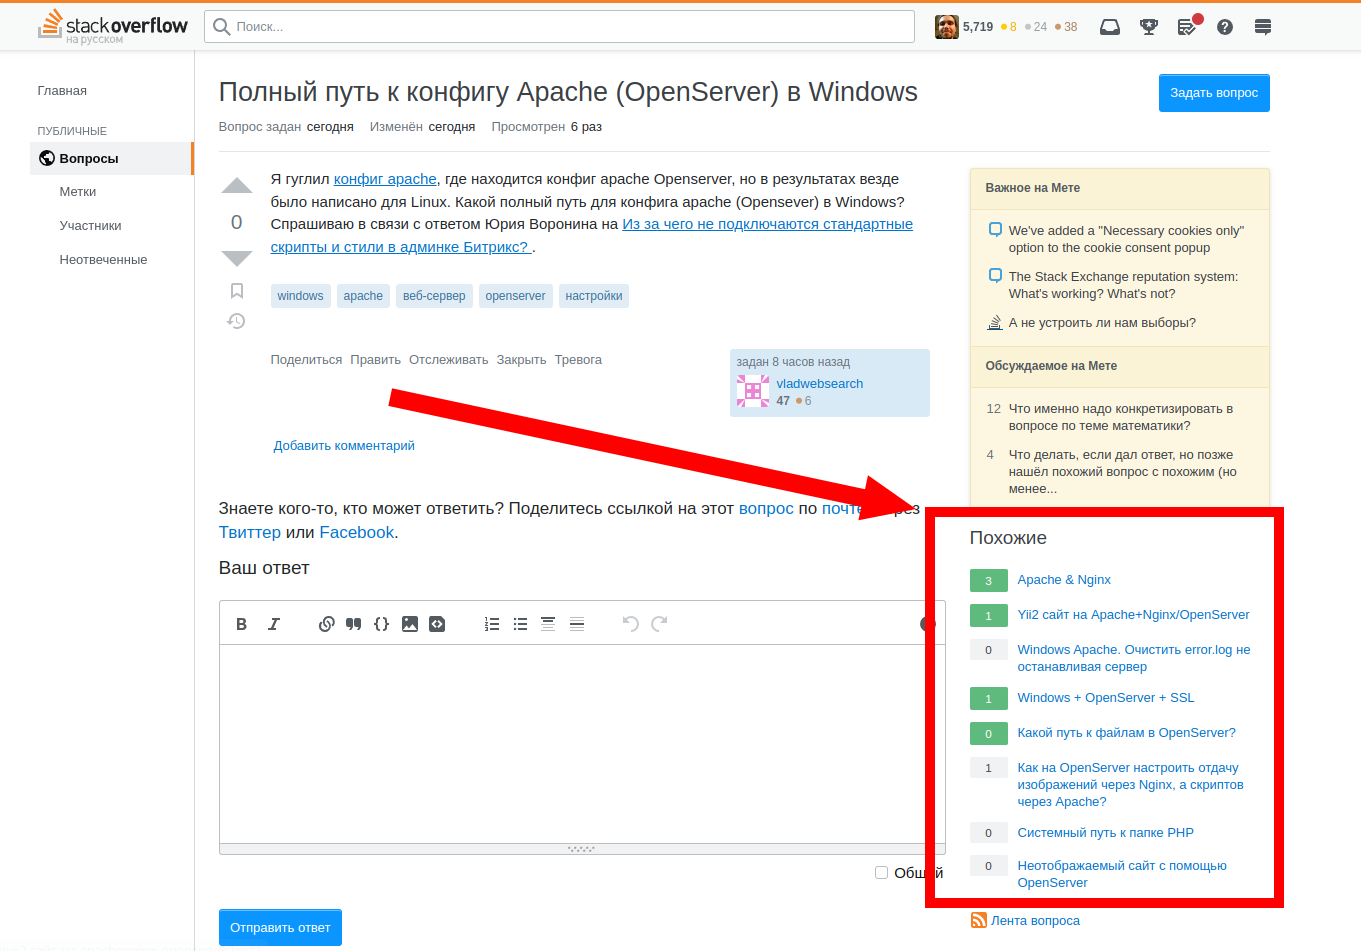1361x951 pixels.
Task: Bookmark the question
Action: (237, 291)
